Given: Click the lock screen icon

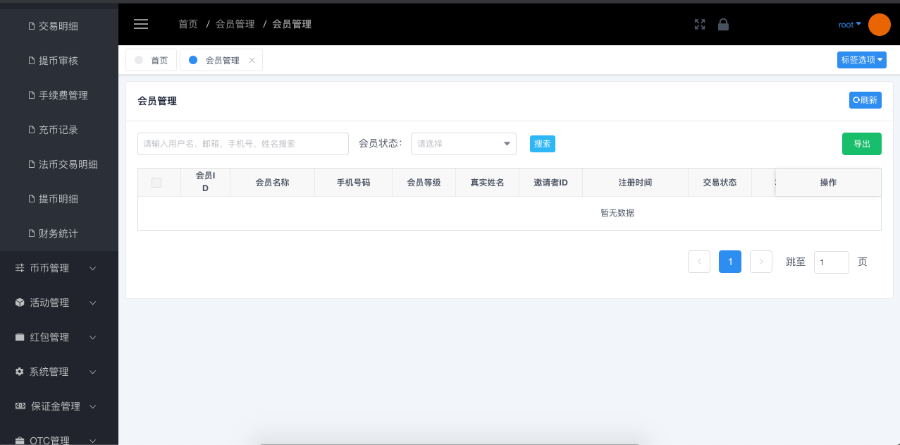Looking at the screenshot, I should (x=723, y=24).
